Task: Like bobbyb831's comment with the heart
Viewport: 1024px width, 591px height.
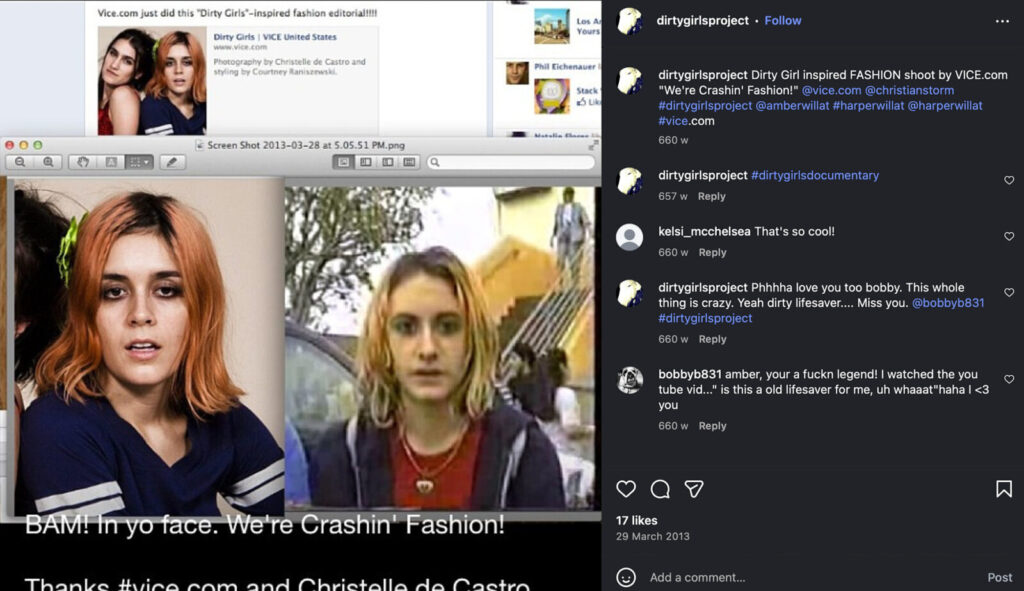Action: pos(1009,380)
